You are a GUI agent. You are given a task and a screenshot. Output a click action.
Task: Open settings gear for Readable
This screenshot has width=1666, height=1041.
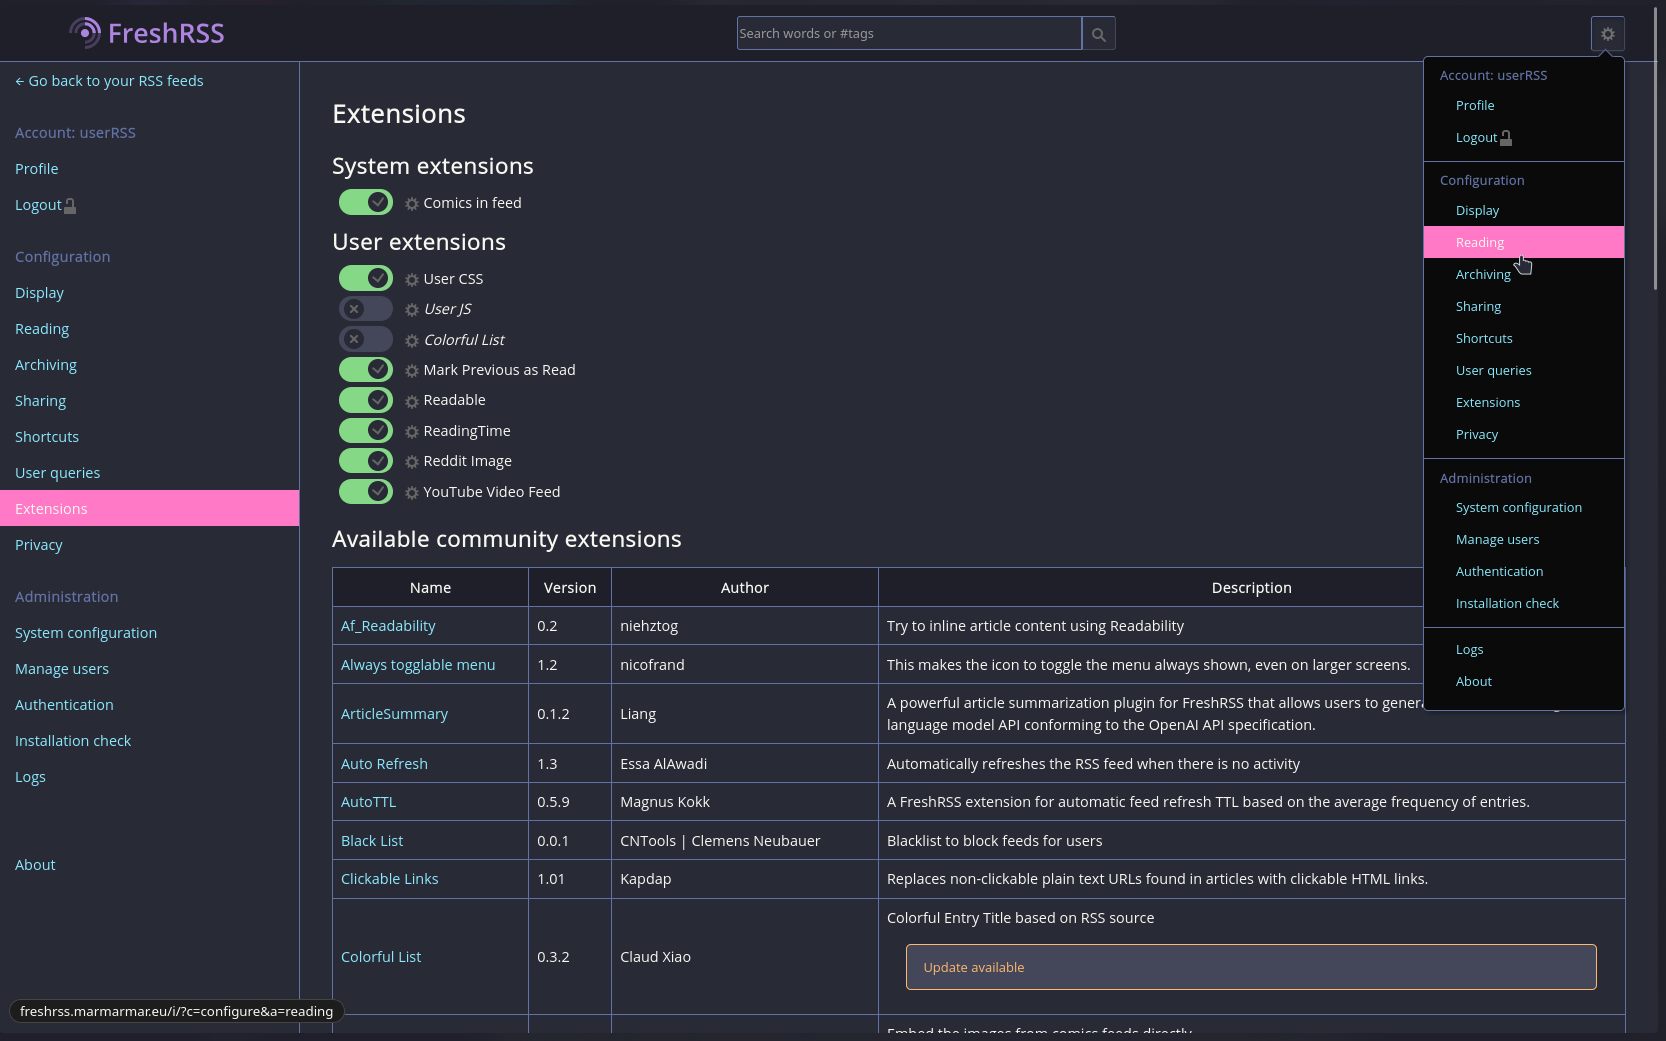412,401
